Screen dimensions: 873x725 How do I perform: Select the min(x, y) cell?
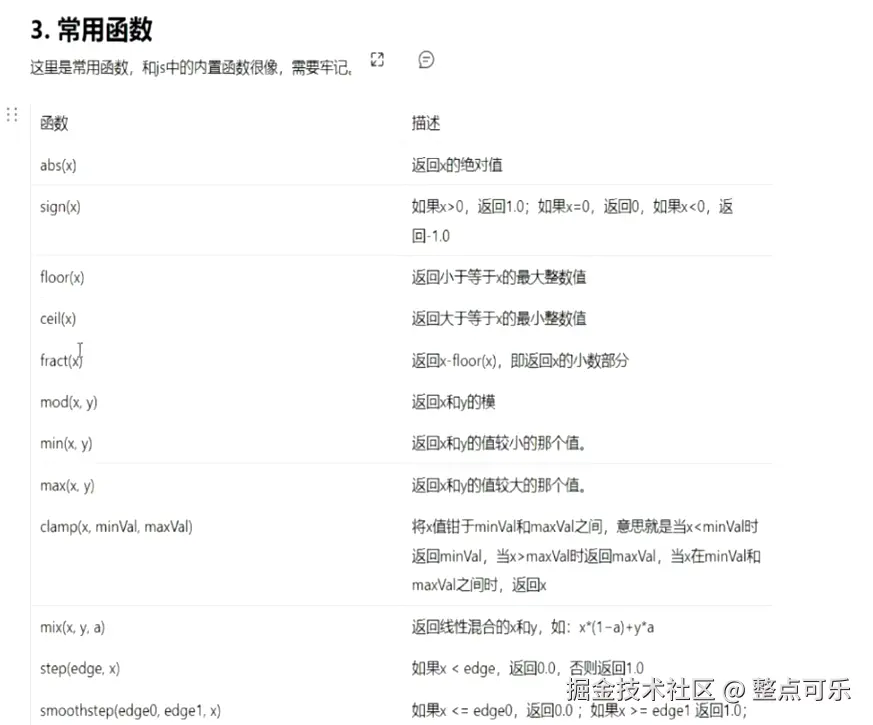tap(66, 444)
